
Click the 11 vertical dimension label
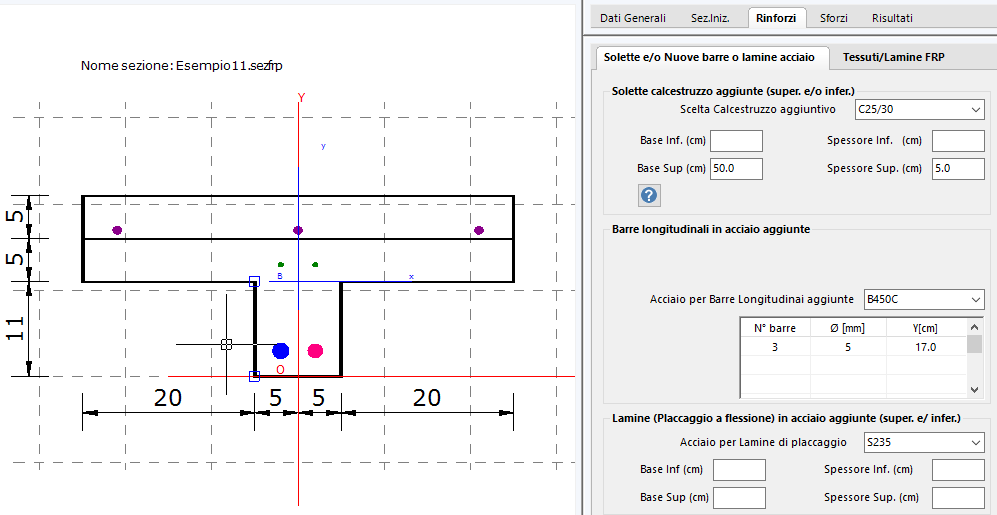point(16,328)
